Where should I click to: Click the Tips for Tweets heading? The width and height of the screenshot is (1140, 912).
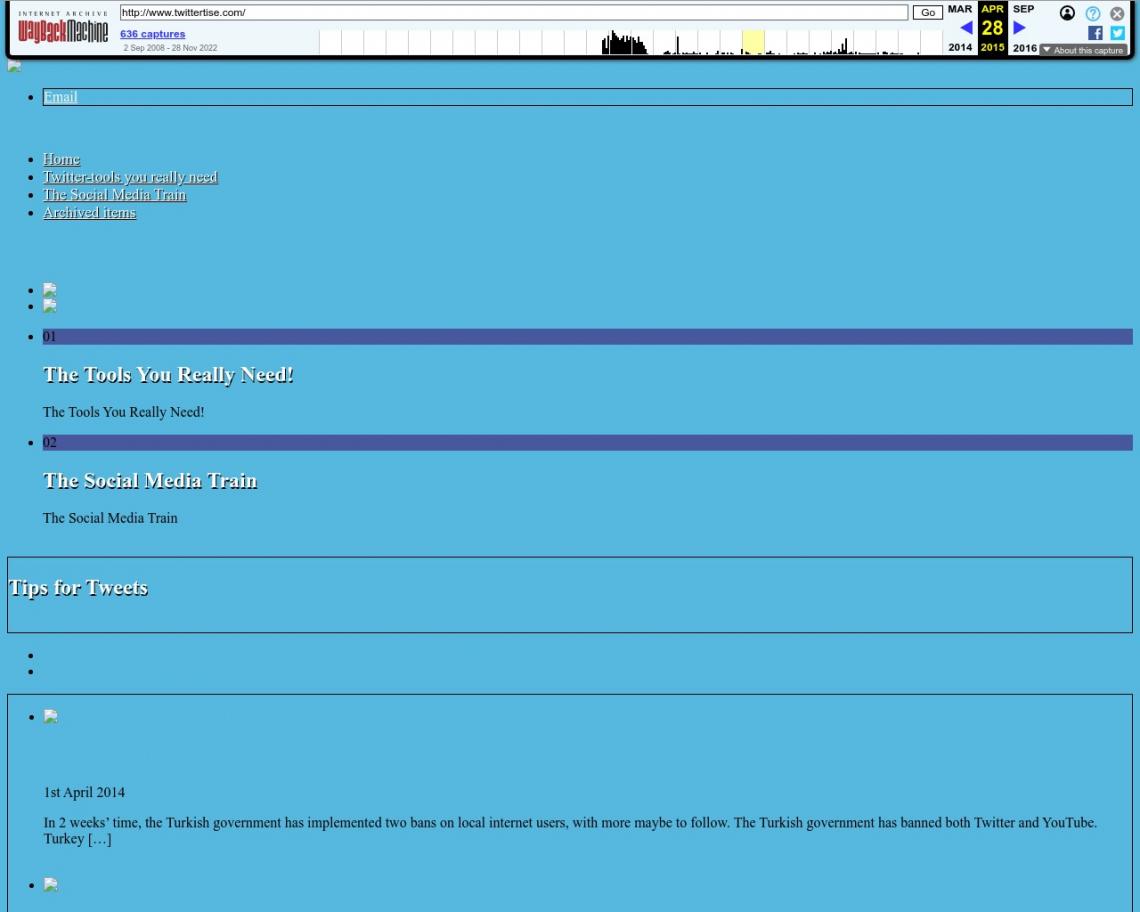tap(79, 588)
